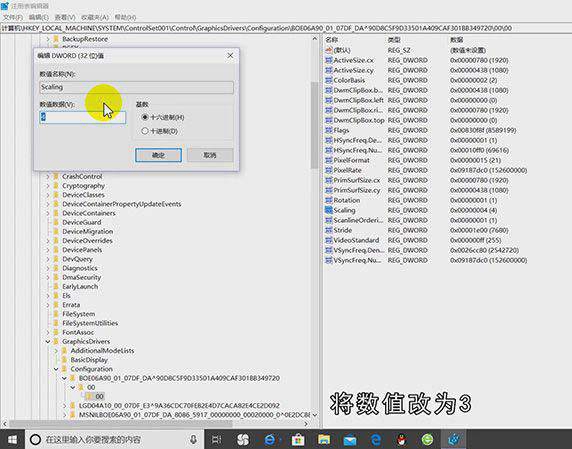Expand the FontAssoc tree node
The image size is (572, 449).
click(x=48, y=332)
